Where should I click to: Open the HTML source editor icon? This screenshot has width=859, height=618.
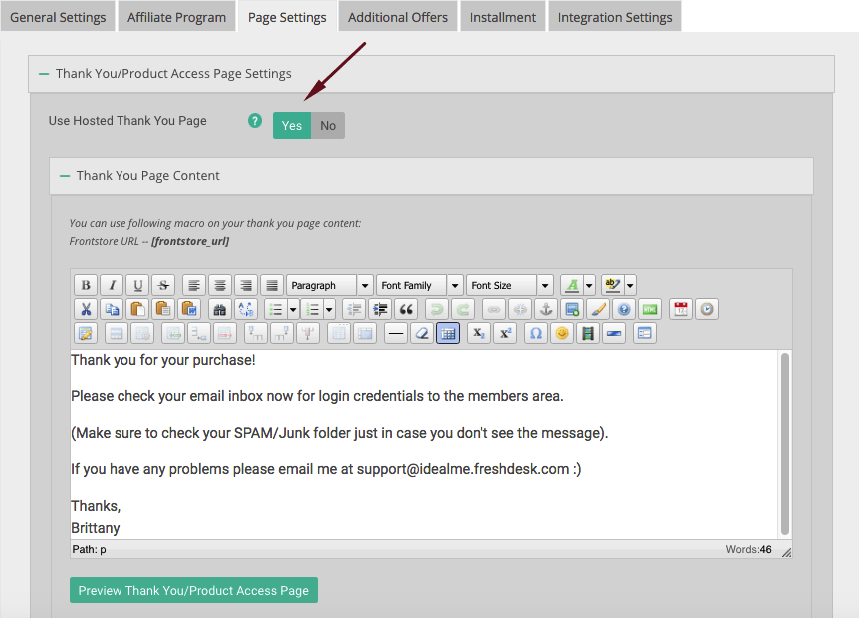(x=650, y=310)
